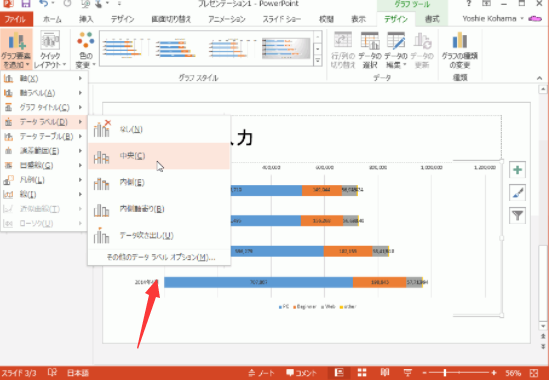Click the Japanese (日本語) language indicator
Screen dimensions: 552x380
coord(78,373)
